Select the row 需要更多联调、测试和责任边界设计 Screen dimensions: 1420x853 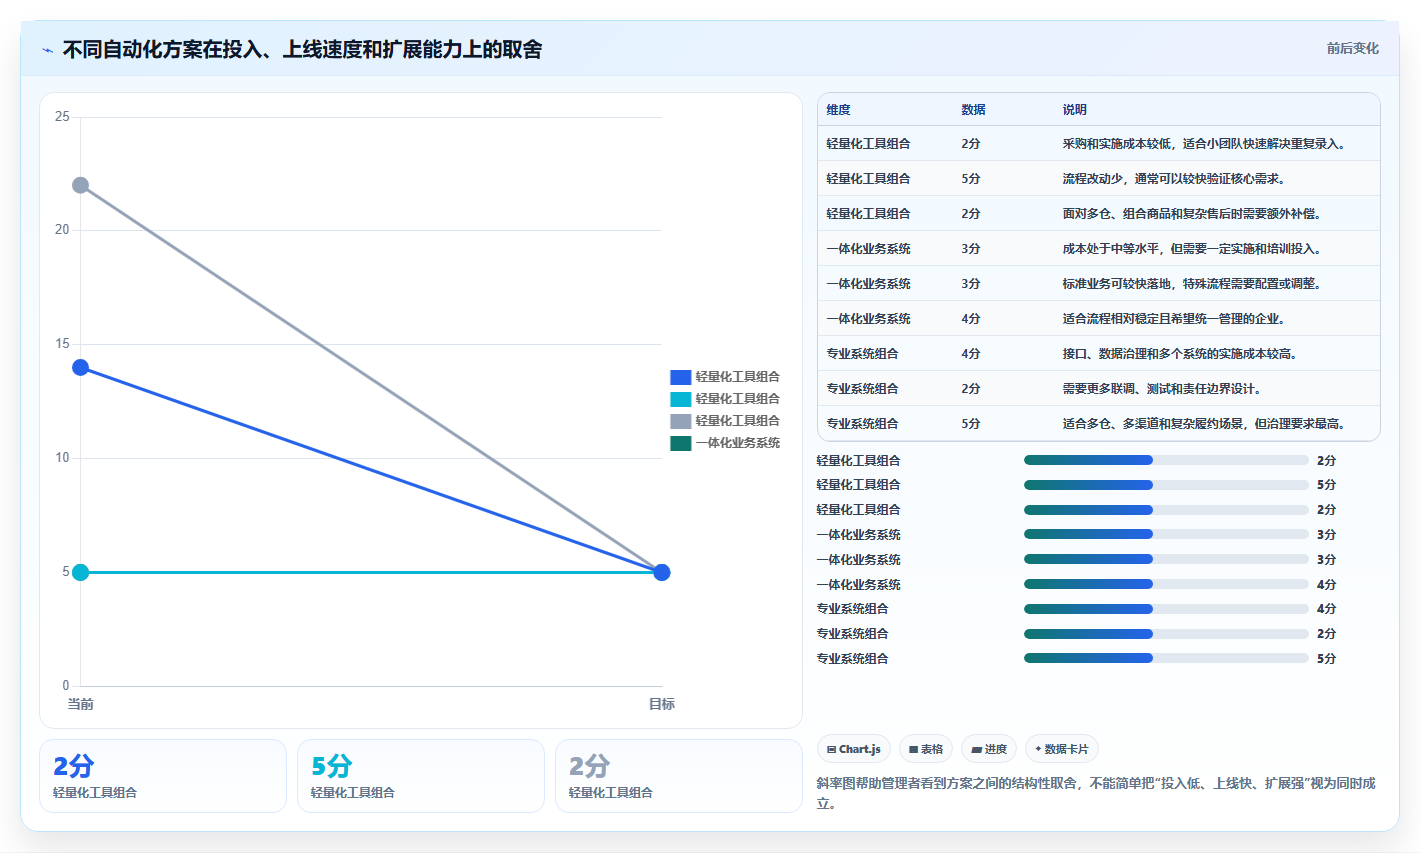click(x=1098, y=389)
